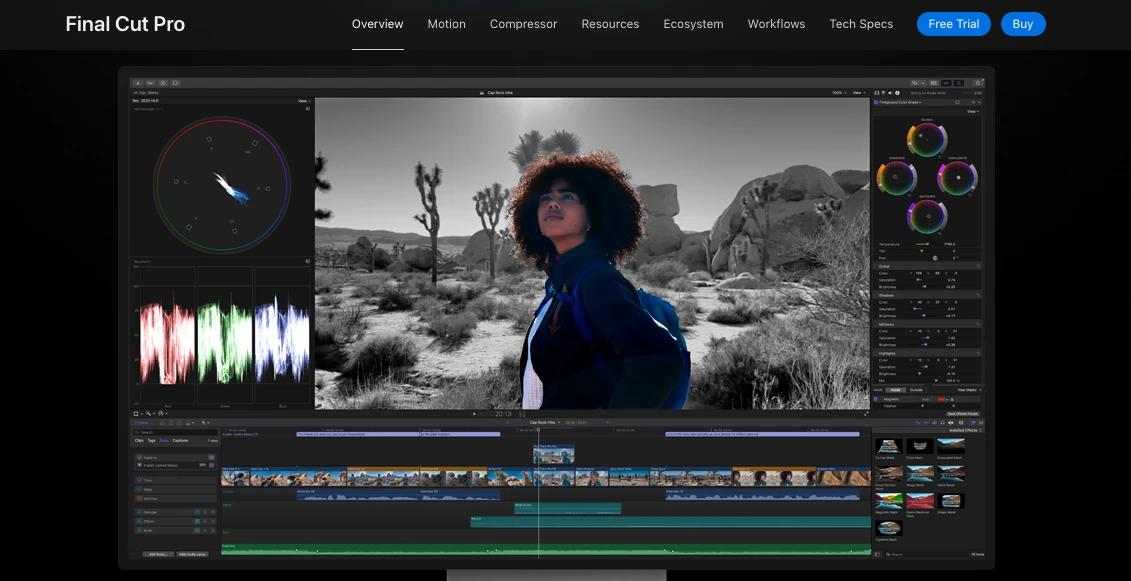
Task: Switch to the Roles index tab
Action: pyautogui.click(x=164, y=440)
